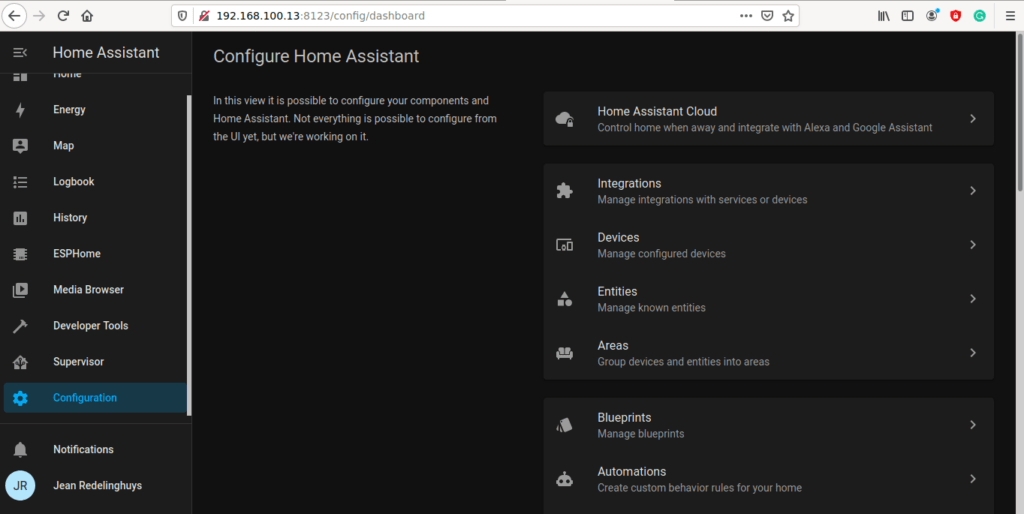1024x514 pixels.
Task: Click the Energy lightning bolt icon
Action: tap(20, 110)
